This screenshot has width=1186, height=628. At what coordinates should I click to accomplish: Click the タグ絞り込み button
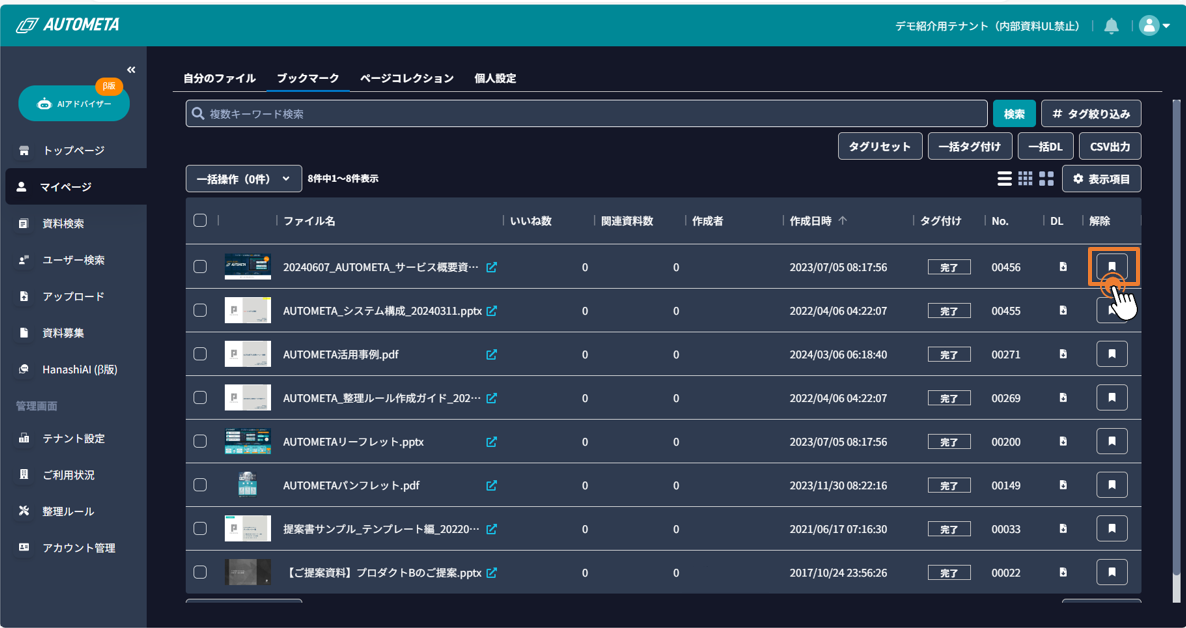pyautogui.click(x=1091, y=113)
